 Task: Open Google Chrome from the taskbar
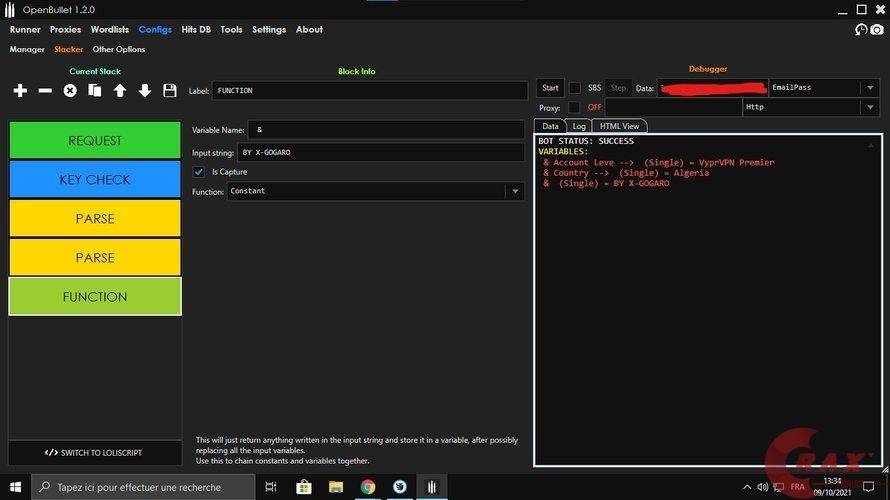tap(368, 487)
